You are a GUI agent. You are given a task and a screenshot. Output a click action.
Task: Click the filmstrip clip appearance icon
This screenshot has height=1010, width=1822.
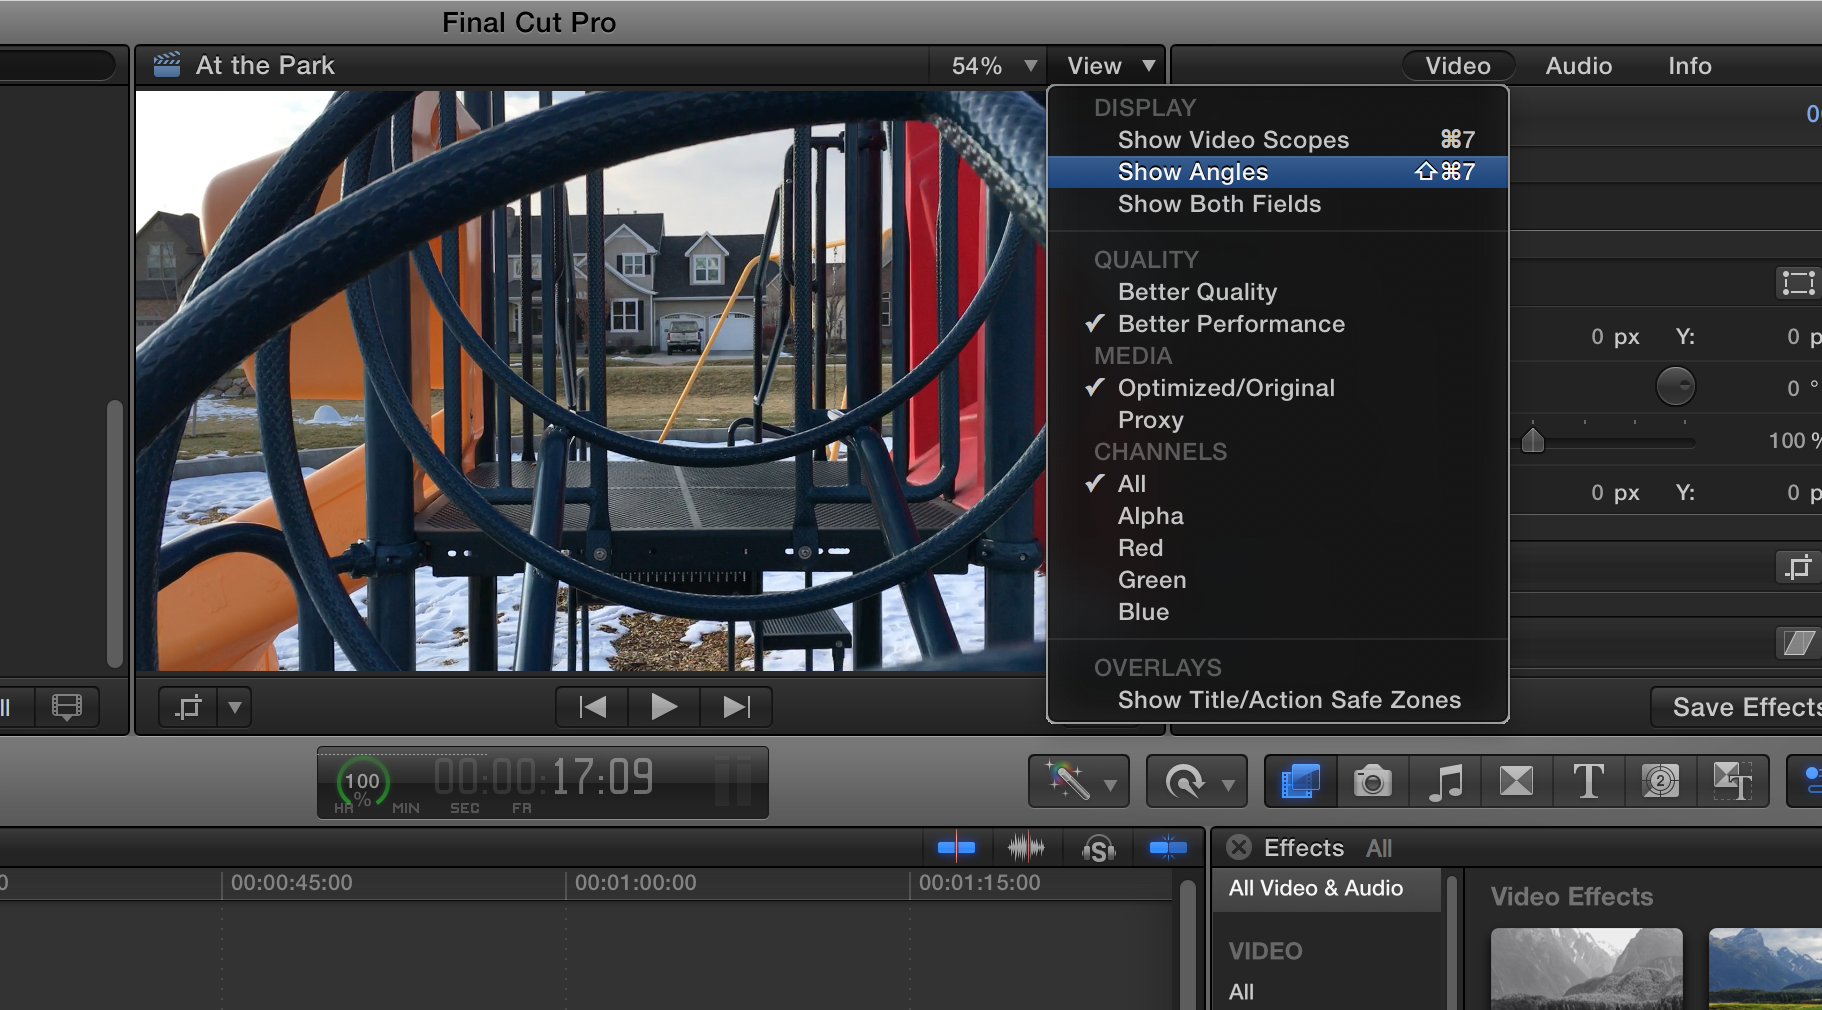pyautogui.click(x=67, y=707)
